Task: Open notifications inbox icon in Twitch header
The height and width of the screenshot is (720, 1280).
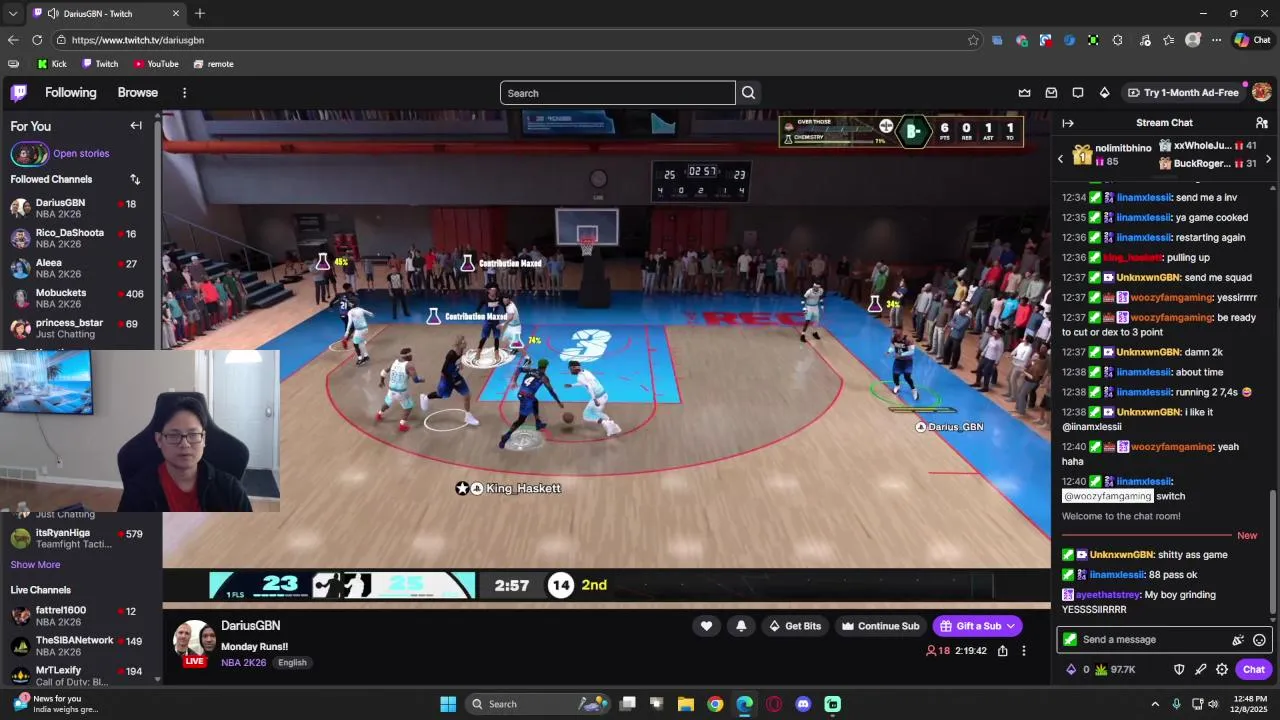Action: pos(1051,93)
